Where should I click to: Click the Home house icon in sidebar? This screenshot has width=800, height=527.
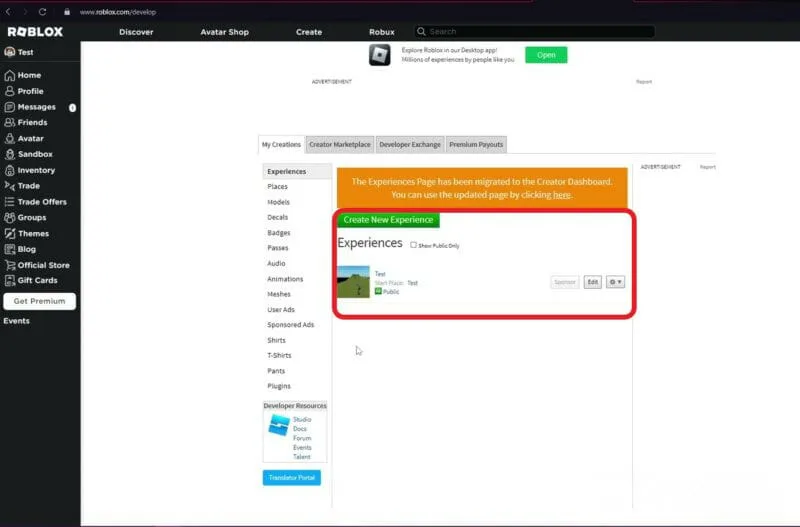10,76
